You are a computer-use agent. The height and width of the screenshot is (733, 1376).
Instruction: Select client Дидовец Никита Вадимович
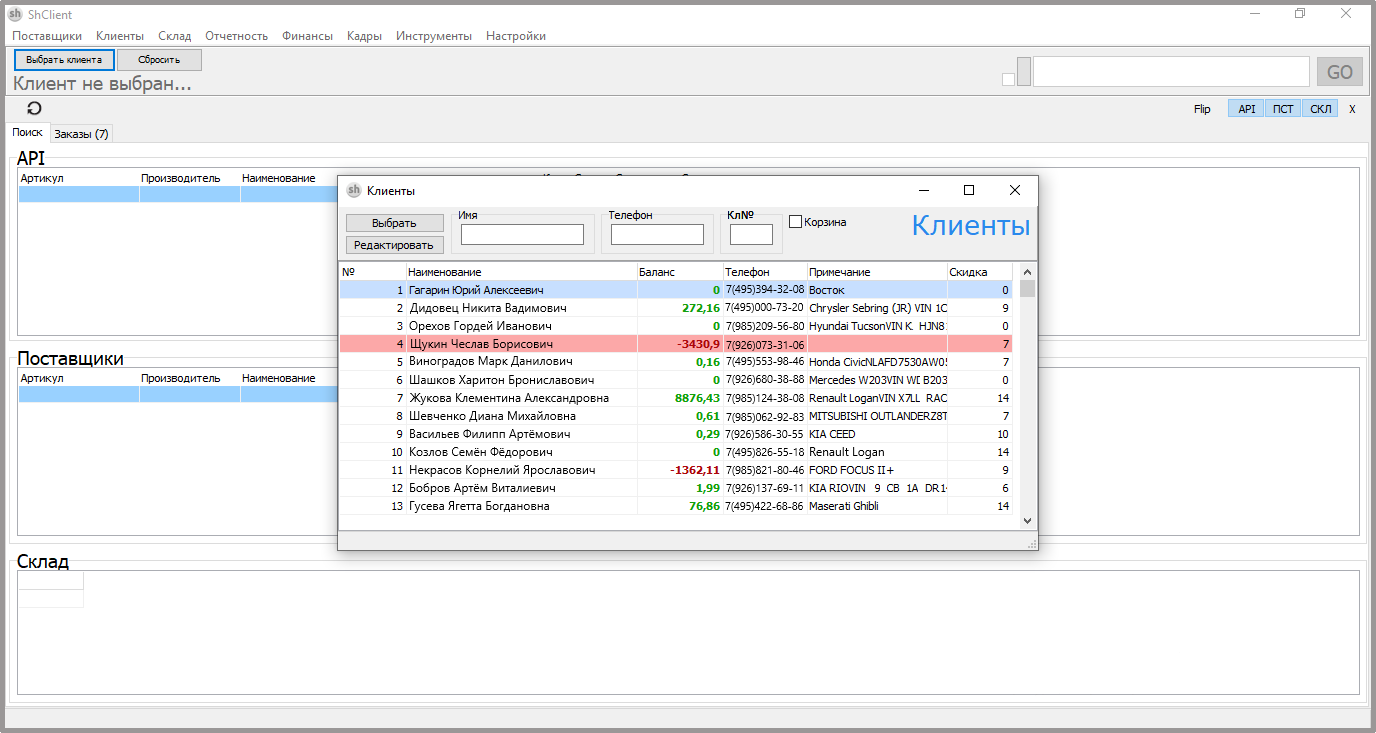click(676, 308)
